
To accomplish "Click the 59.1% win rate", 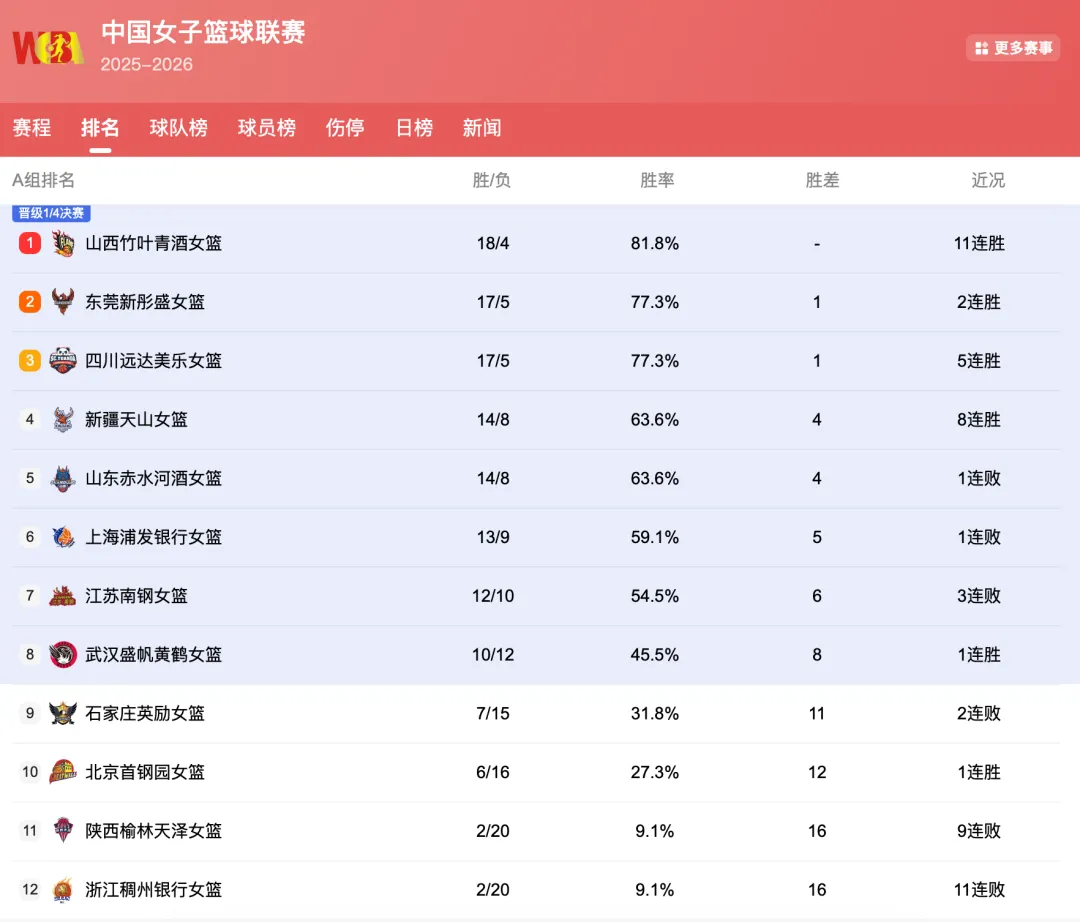I will (x=655, y=537).
